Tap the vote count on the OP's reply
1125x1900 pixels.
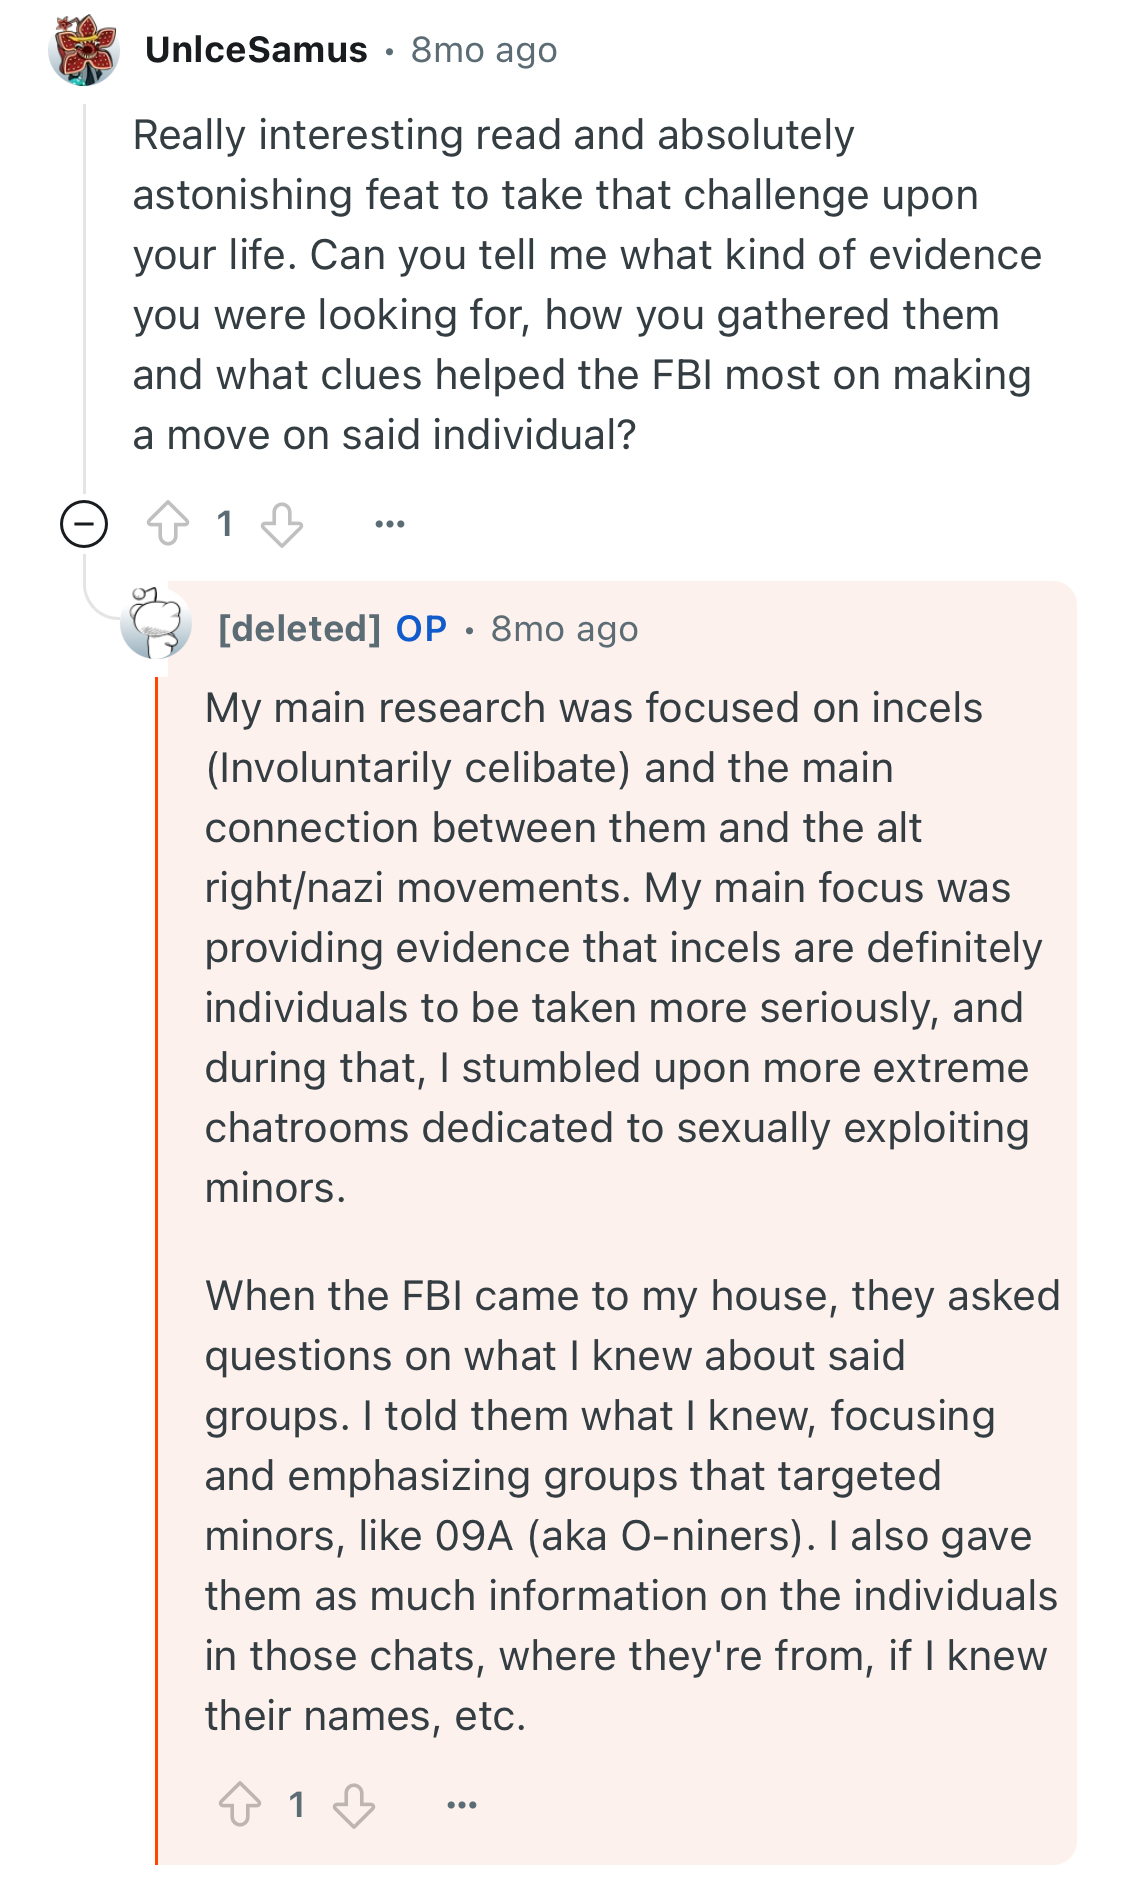coord(297,1805)
